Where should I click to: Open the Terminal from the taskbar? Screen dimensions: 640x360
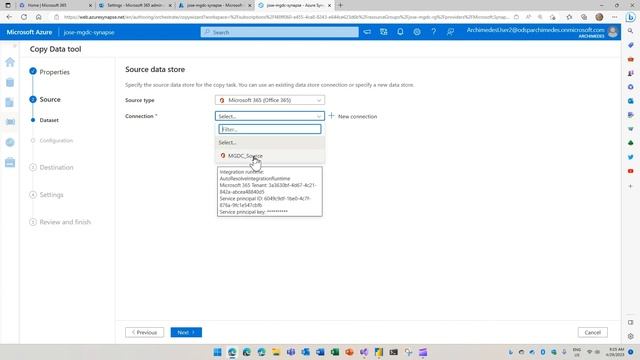(x=393, y=352)
